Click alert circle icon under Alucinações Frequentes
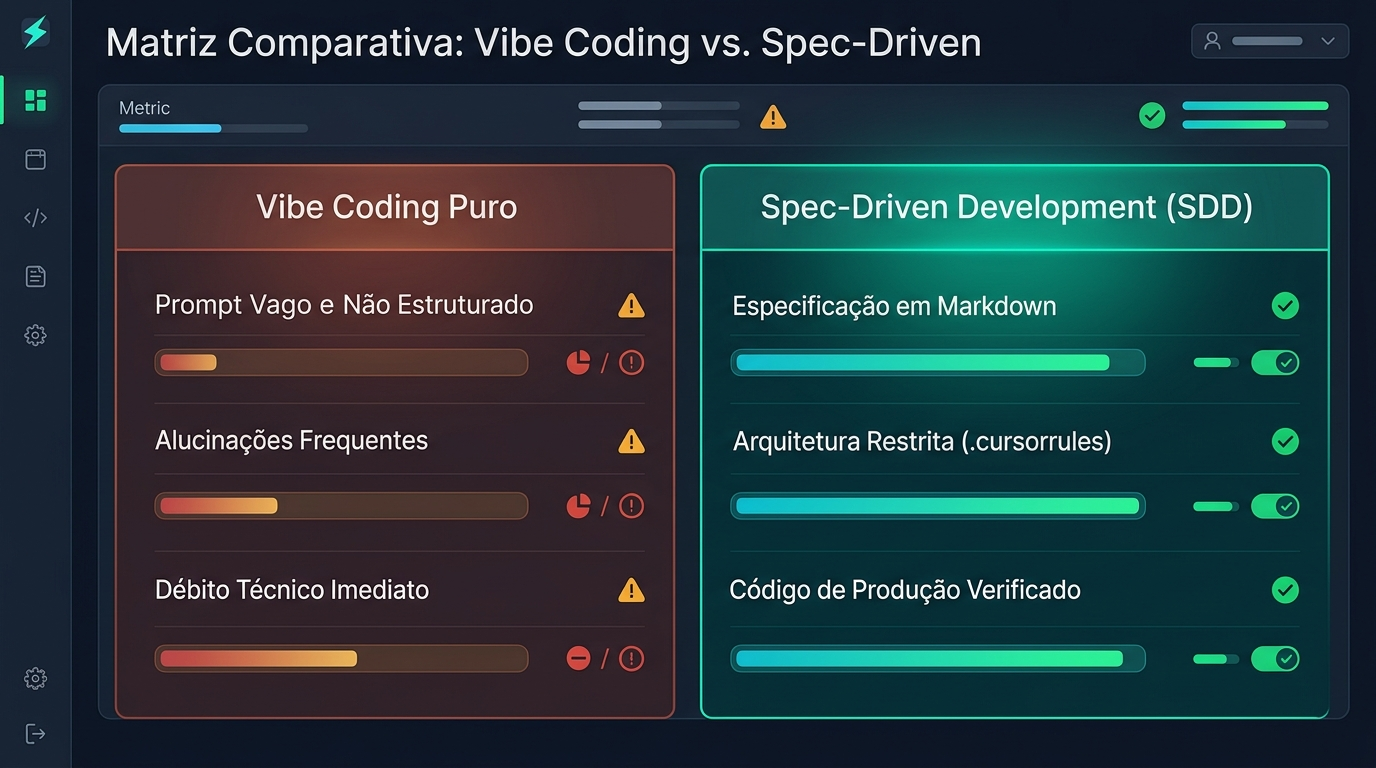The image size is (1376, 768). click(631, 506)
